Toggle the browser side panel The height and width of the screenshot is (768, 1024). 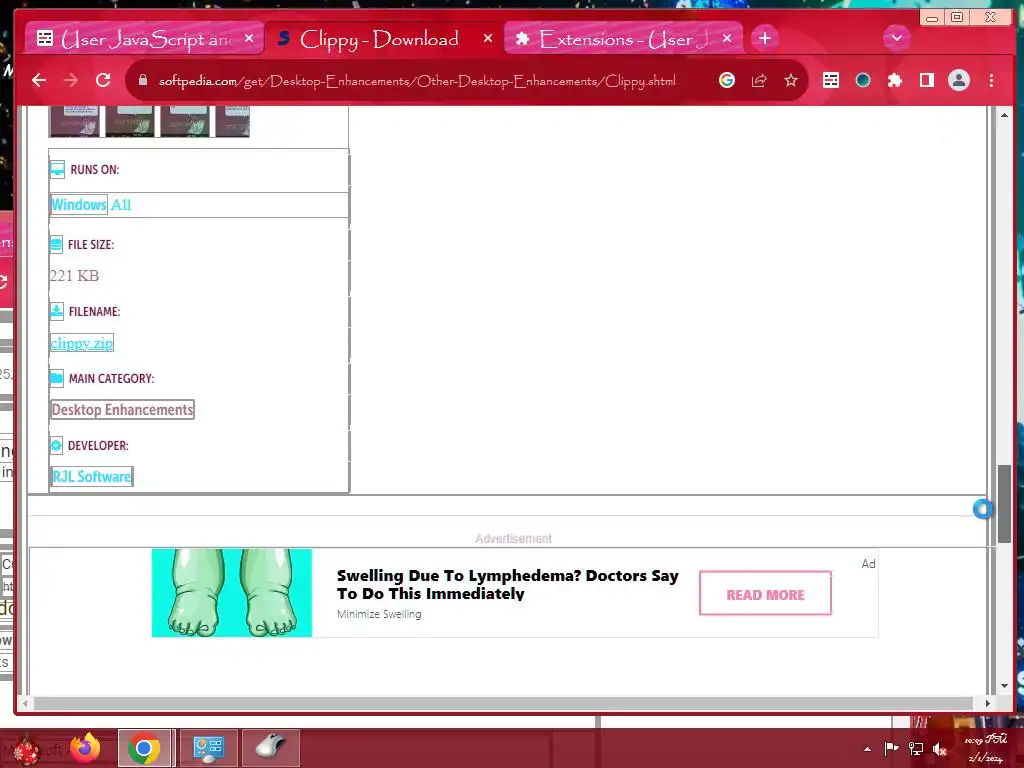coord(927,80)
